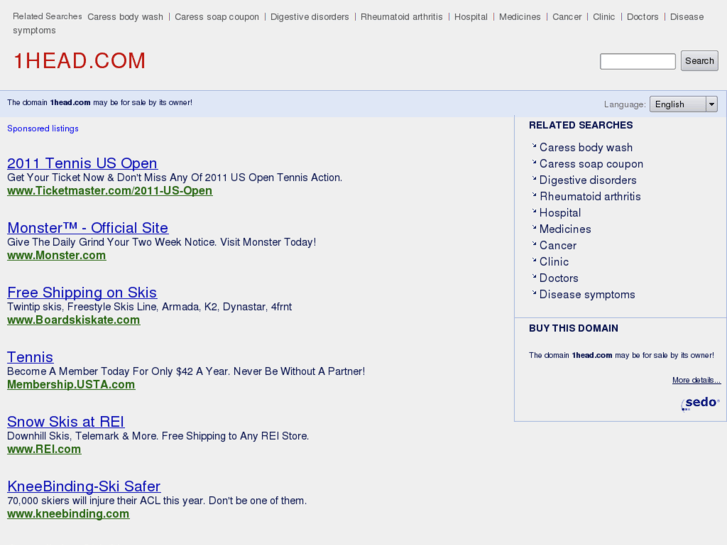This screenshot has height=545, width=727.
Task: Click Sponsored listings link
Action: (43, 128)
